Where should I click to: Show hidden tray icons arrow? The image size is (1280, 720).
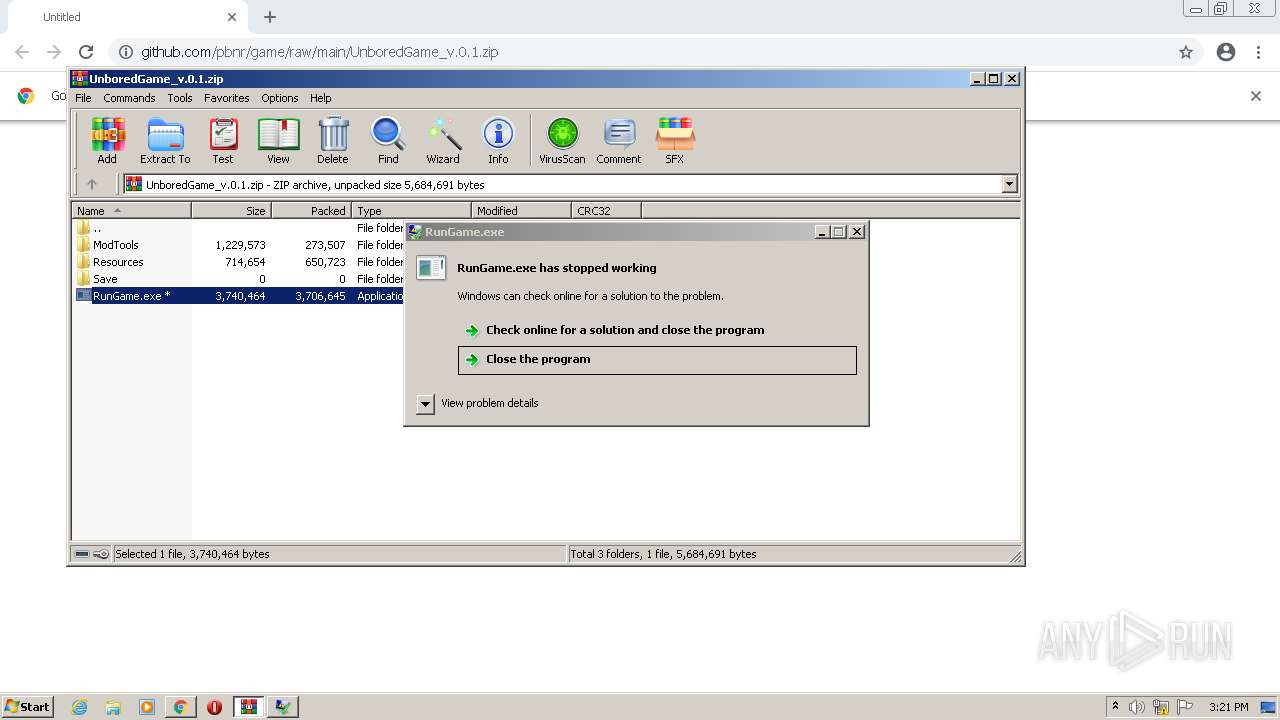1115,707
